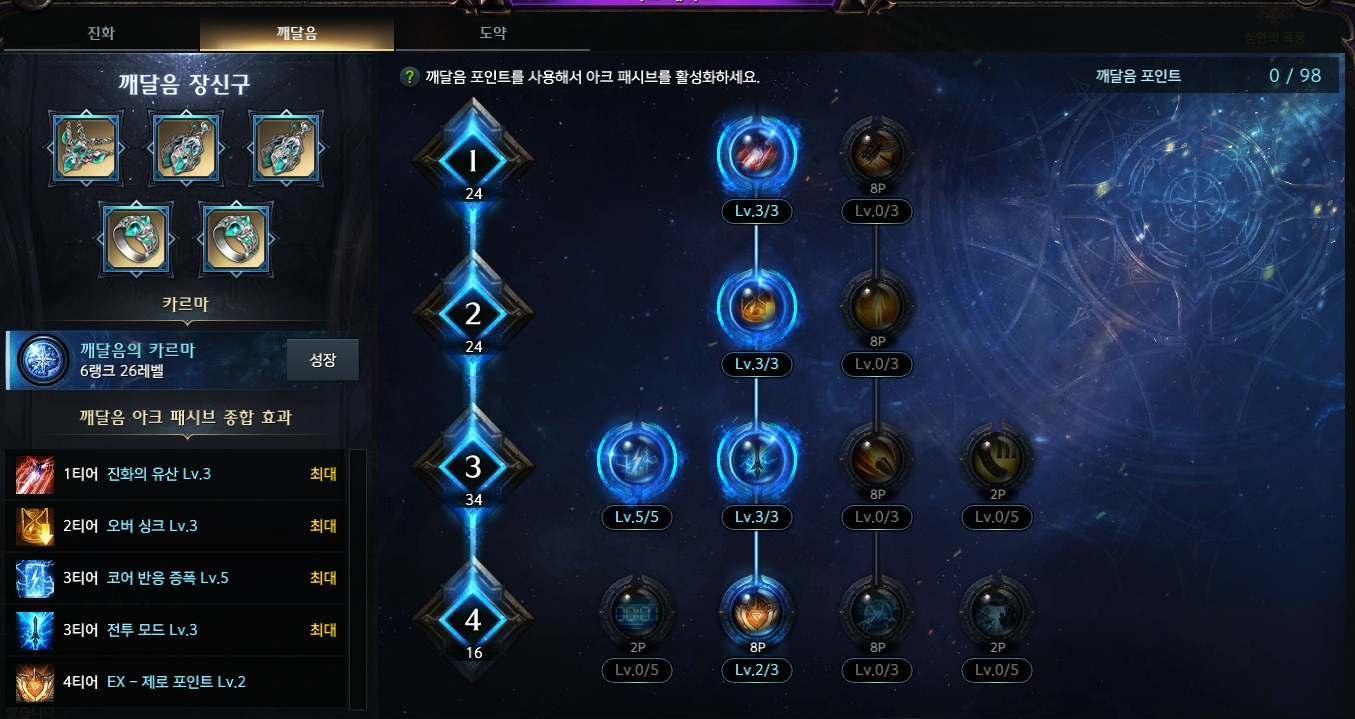Click the passive effects list scrollbar
Viewport: 1355px width, 719px height.
(x=357, y=579)
